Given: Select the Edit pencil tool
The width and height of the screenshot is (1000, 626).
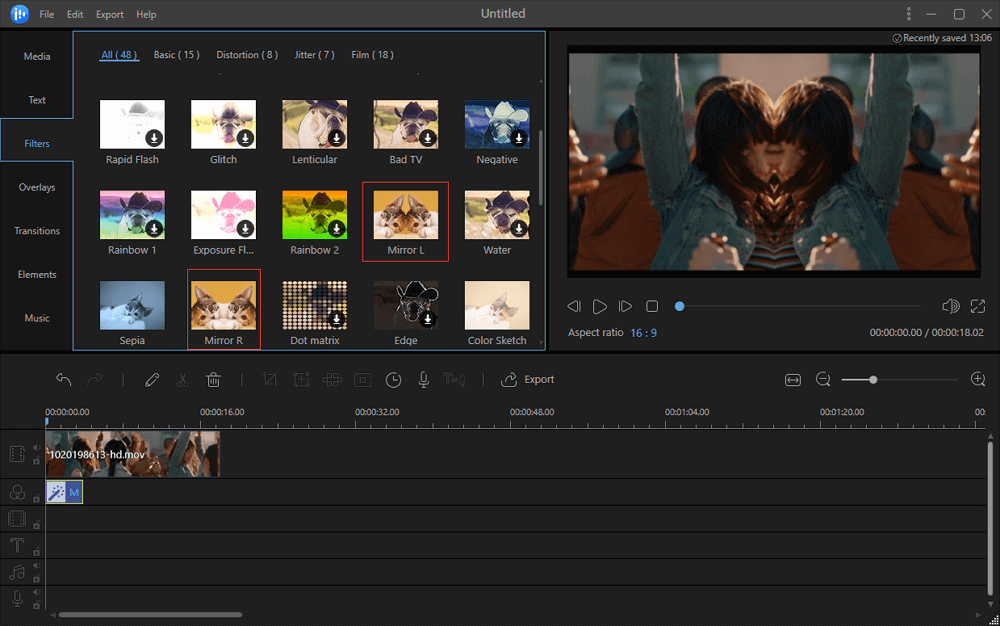Looking at the screenshot, I should pyautogui.click(x=152, y=380).
